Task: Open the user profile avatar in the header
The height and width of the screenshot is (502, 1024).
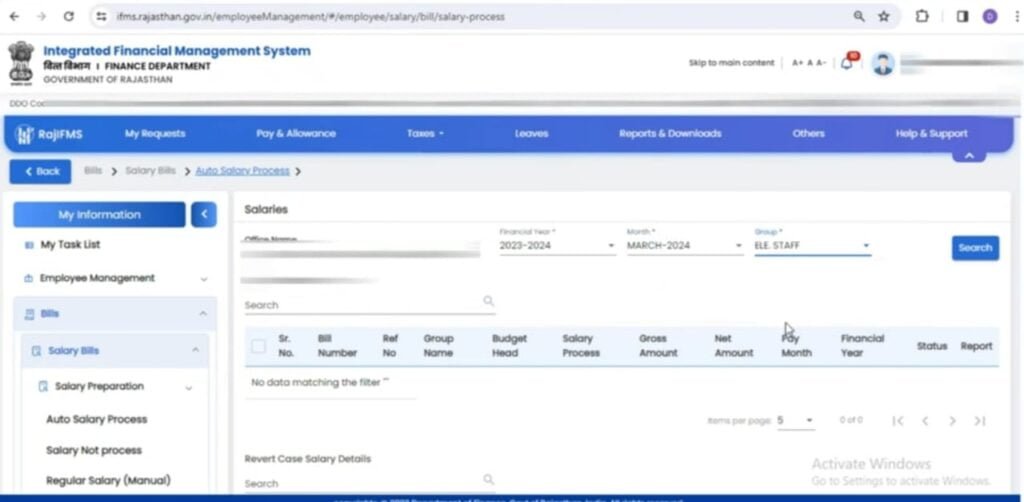Action: coord(883,63)
